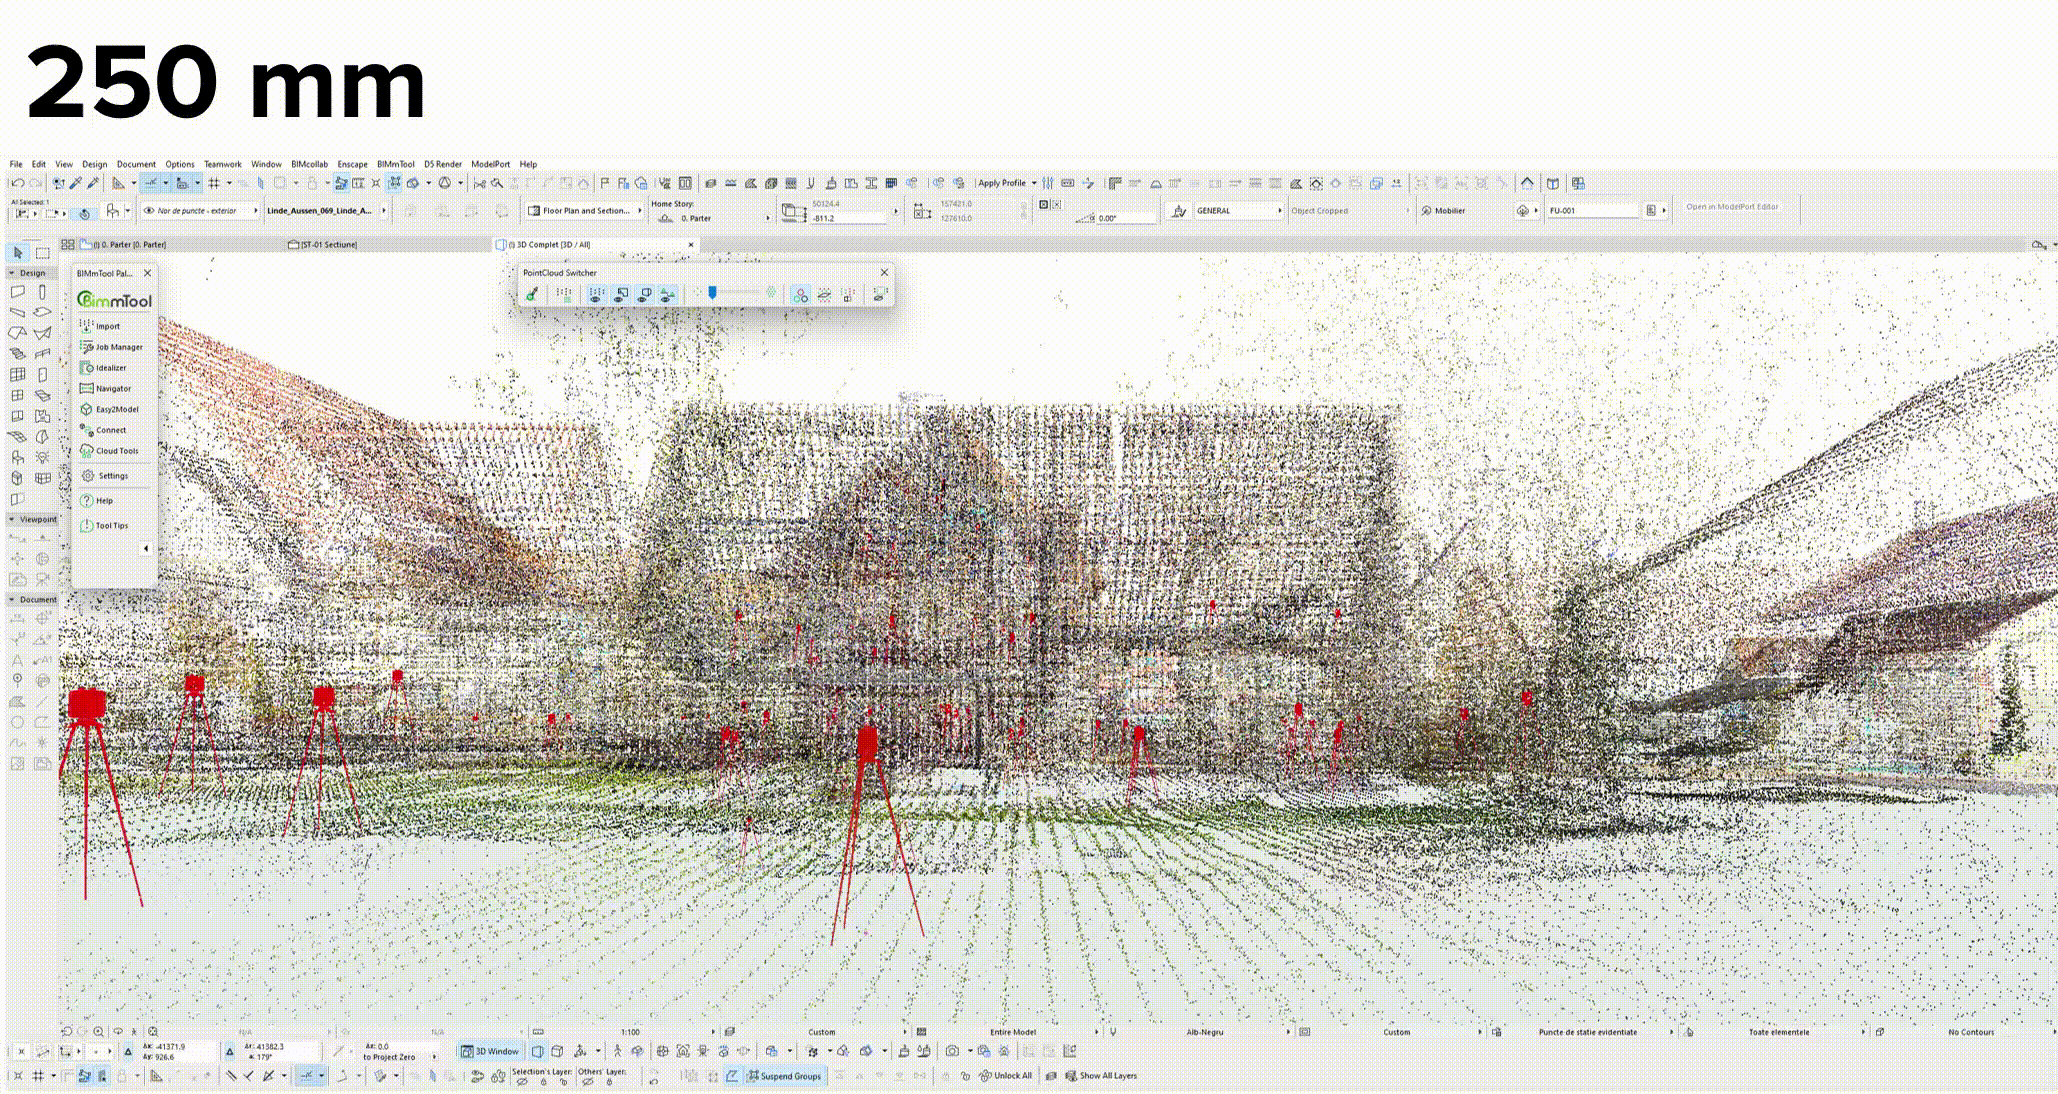
Task: Toggle the 3D Window button
Action: click(x=490, y=1051)
